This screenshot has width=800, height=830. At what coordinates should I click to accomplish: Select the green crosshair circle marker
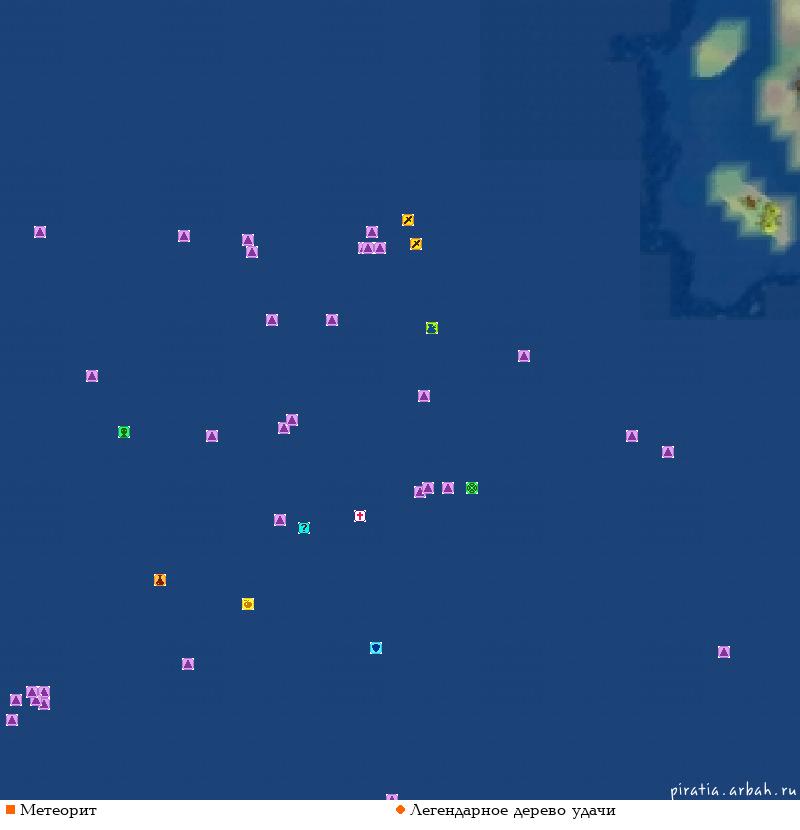pyautogui.click(x=472, y=488)
